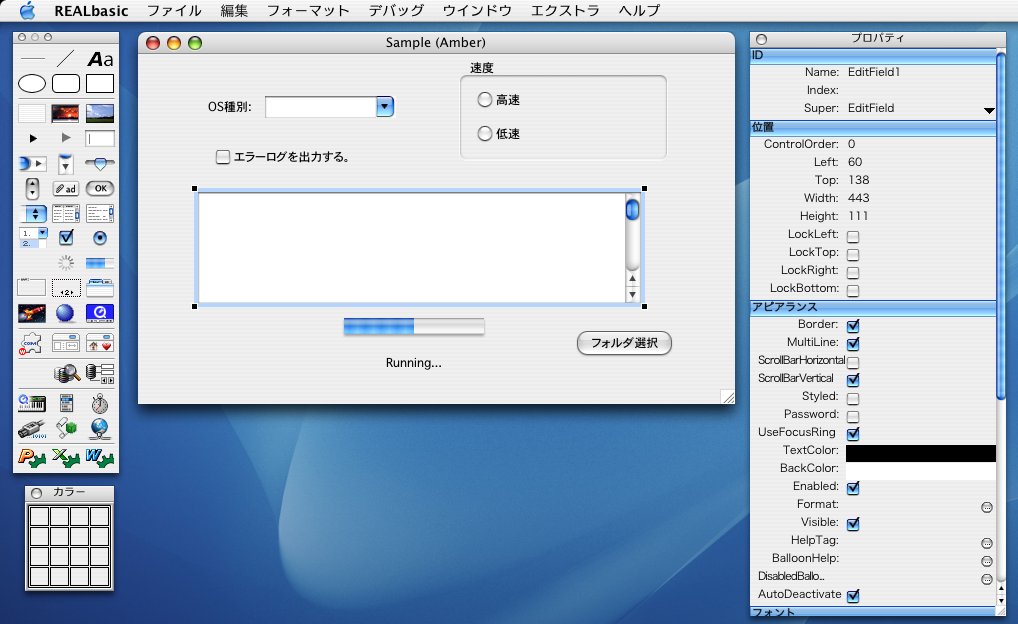The height and width of the screenshot is (624, 1018).
Task: Select the checkbox control tool in the palette
Action: 66,238
